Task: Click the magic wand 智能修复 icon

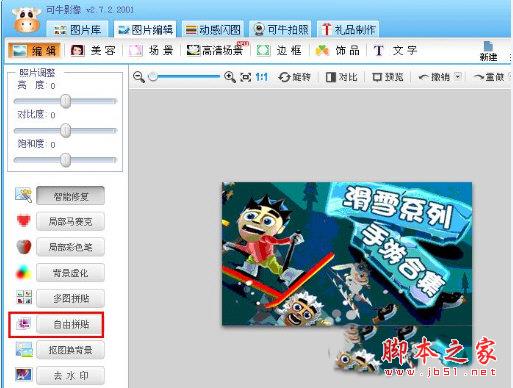Action: pos(23,195)
